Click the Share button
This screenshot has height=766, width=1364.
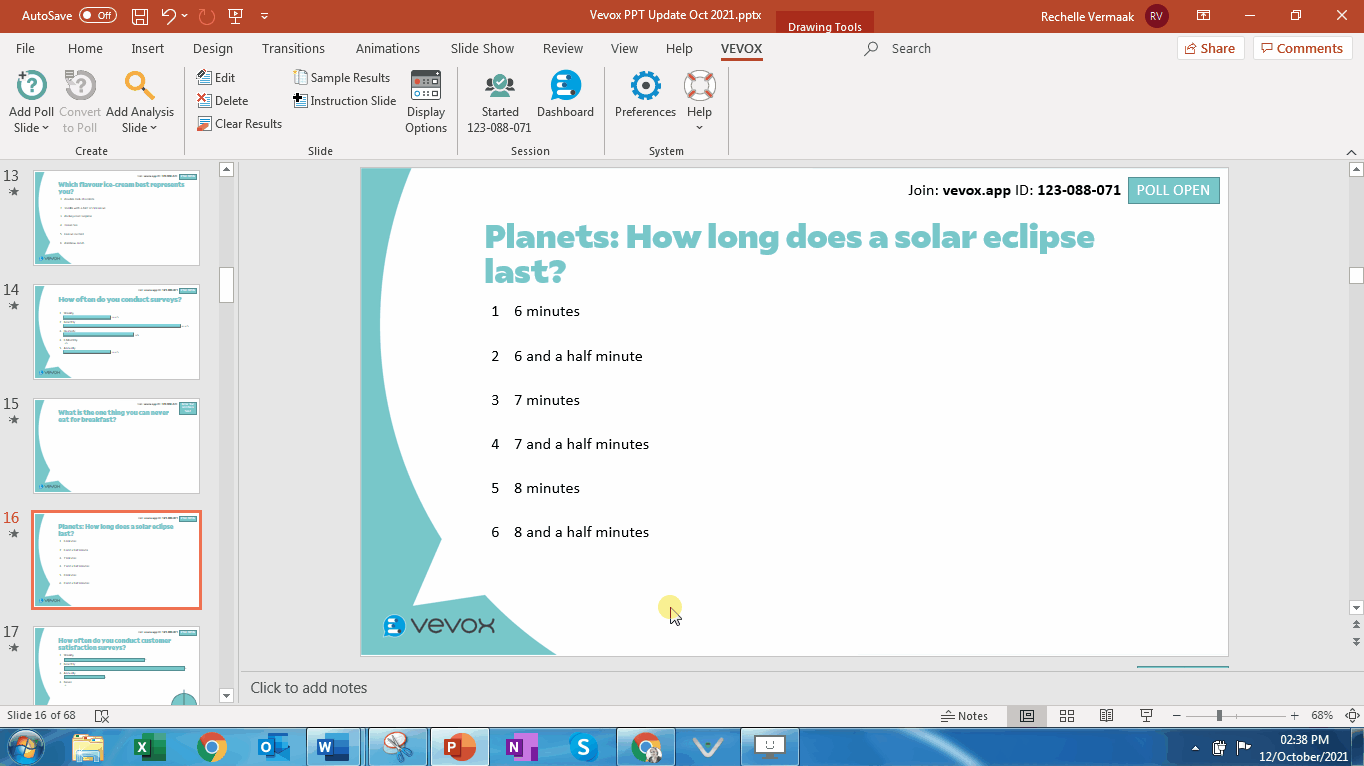point(1208,48)
